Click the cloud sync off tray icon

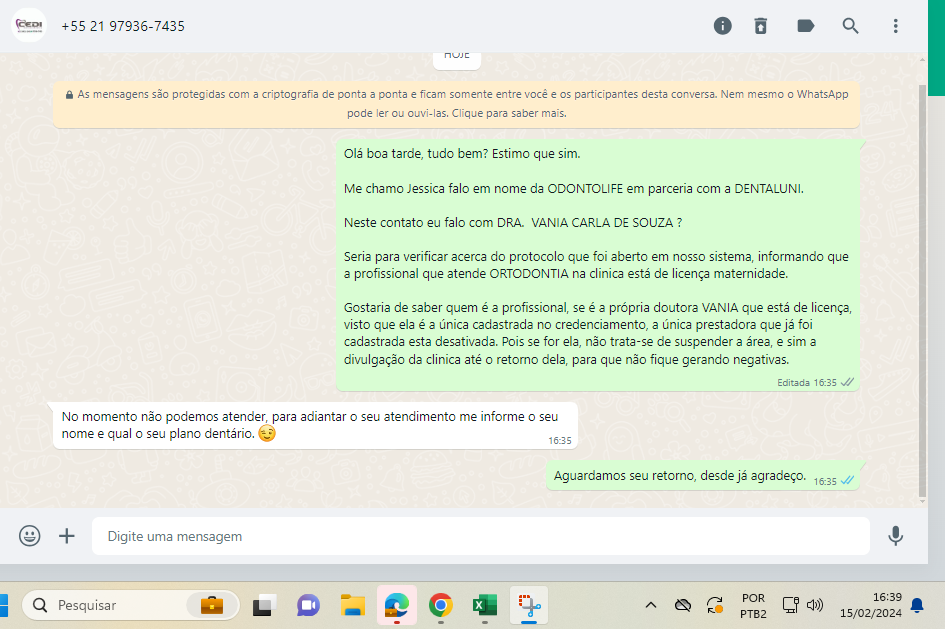[x=683, y=605]
